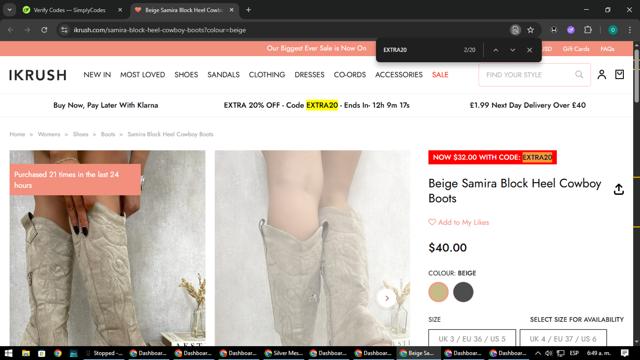
Task: Open File Explorer from taskbar
Action: 26,353
